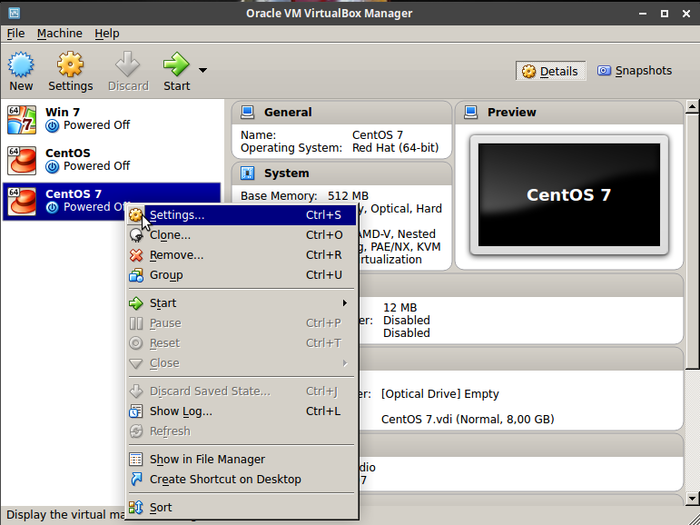This screenshot has height=525, width=700.
Task: Select the CentOS virtual machine
Action: coord(112,160)
